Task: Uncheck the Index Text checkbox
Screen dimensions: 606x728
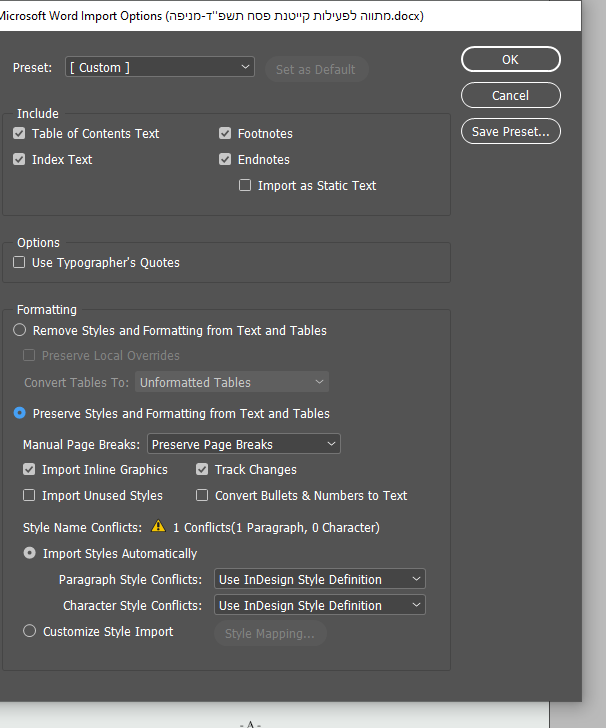Action: [x=19, y=159]
